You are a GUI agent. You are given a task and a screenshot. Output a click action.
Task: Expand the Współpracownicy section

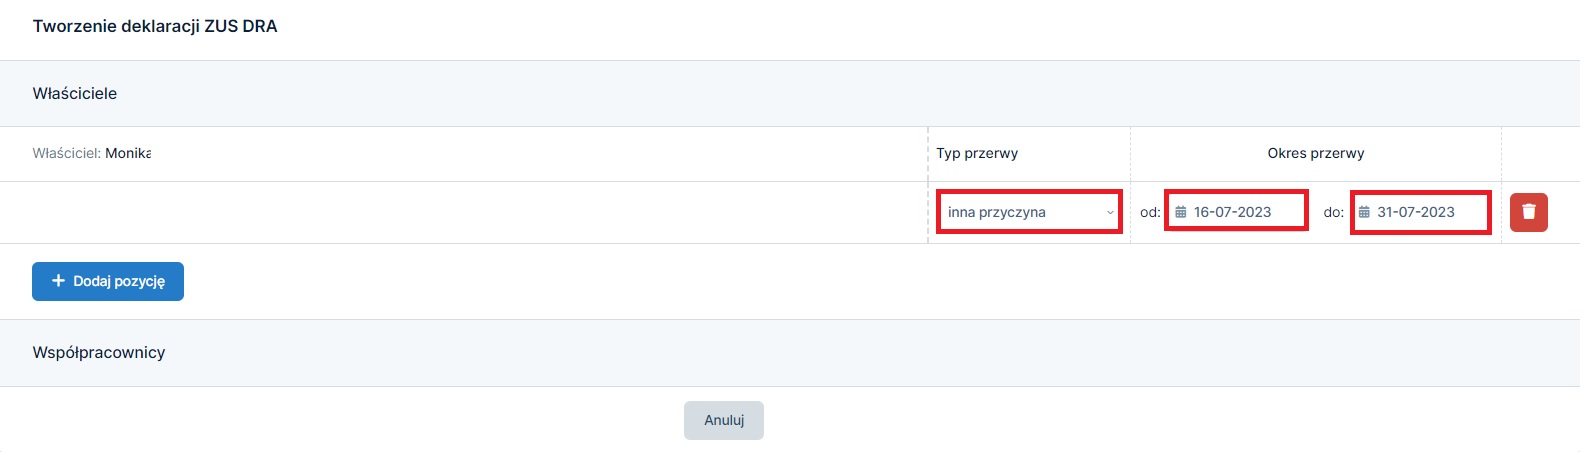pos(790,353)
